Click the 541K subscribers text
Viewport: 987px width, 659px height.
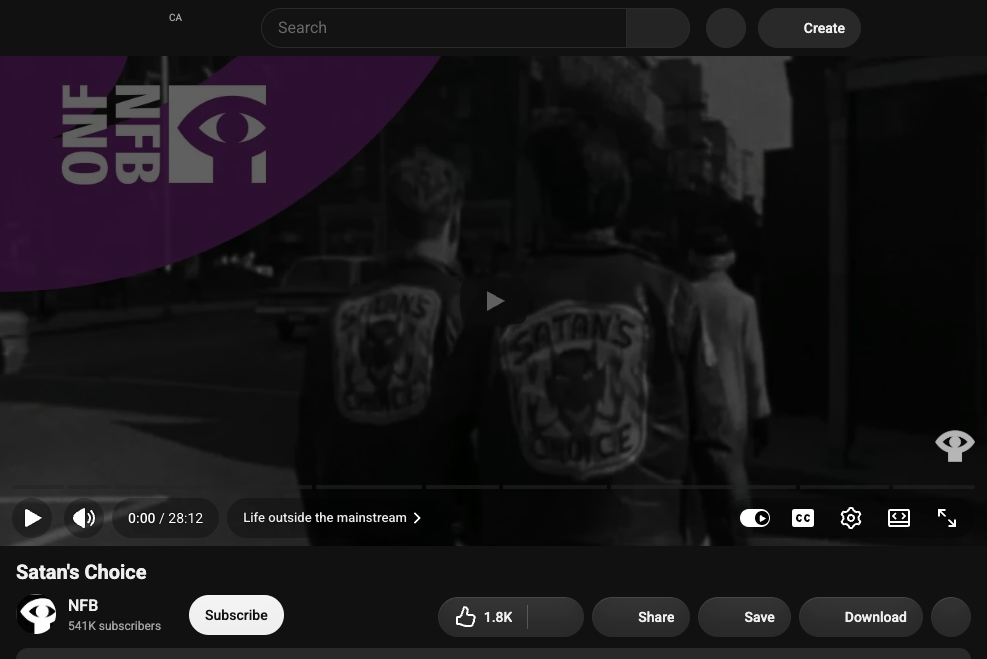tap(115, 626)
